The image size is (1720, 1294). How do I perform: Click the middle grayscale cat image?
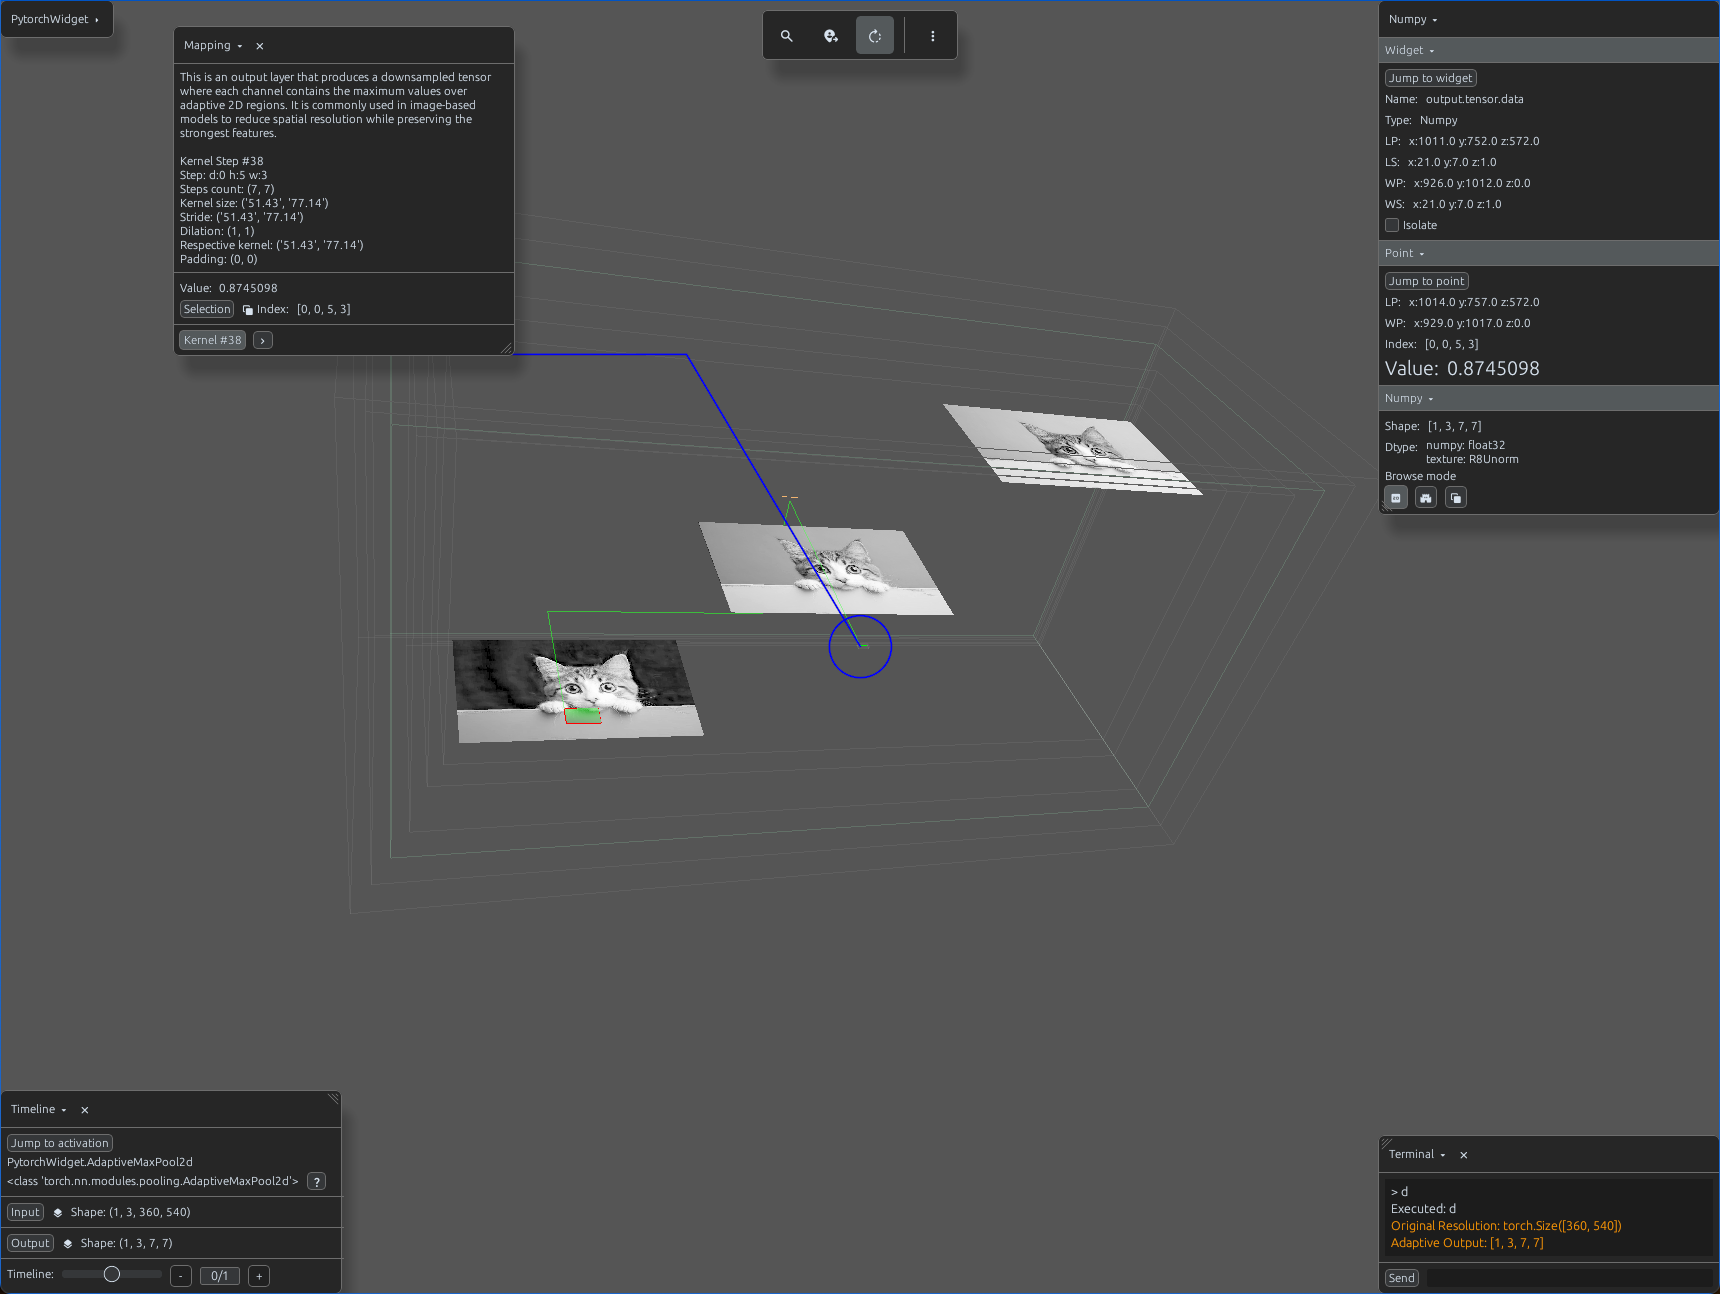pyautogui.click(x=825, y=568)
